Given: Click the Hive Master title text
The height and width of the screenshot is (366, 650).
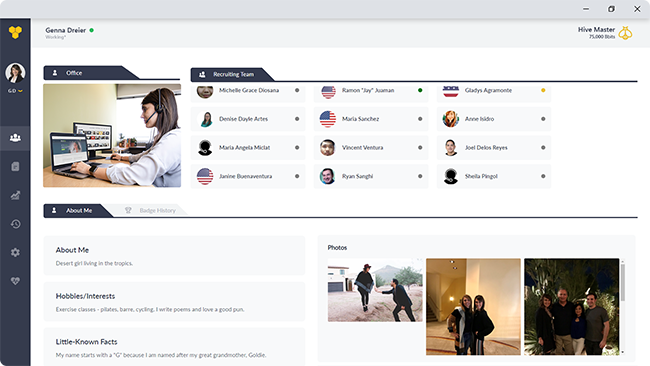Looking at the screenshot, I should [x=596, y=29].
